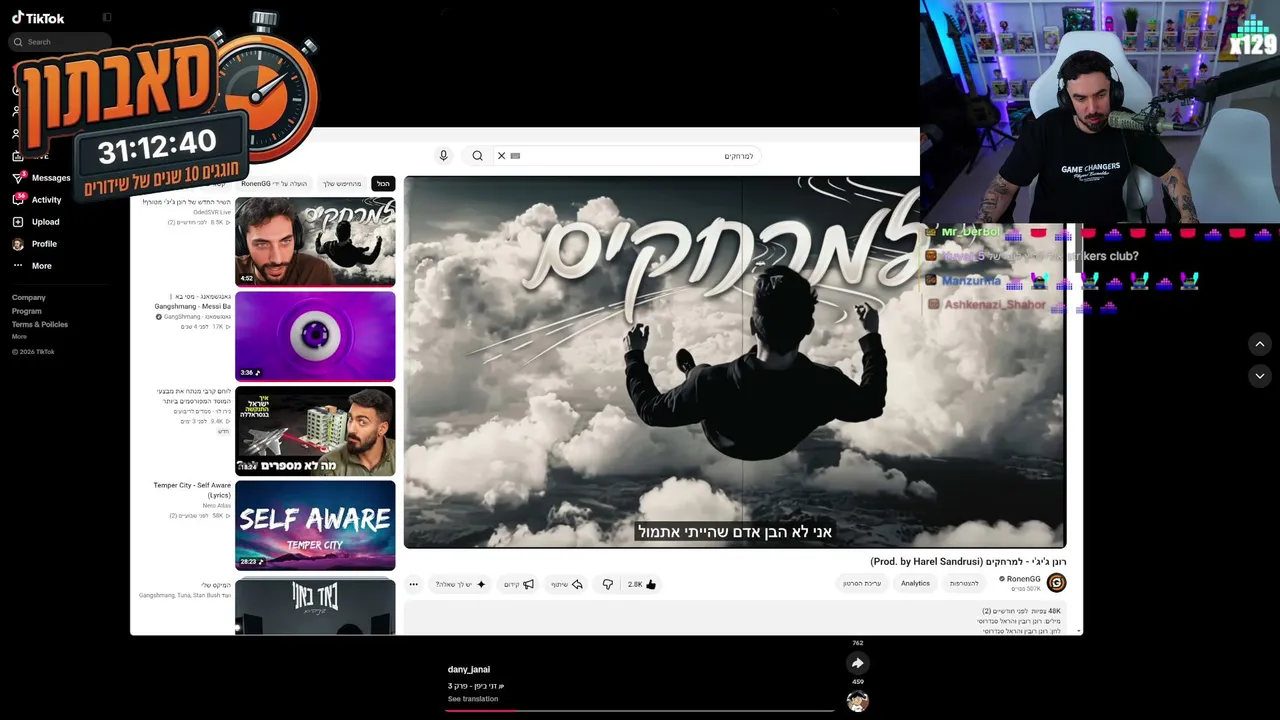Click the '© 2026 TikTok' footer text

click(x=33, y=352)
